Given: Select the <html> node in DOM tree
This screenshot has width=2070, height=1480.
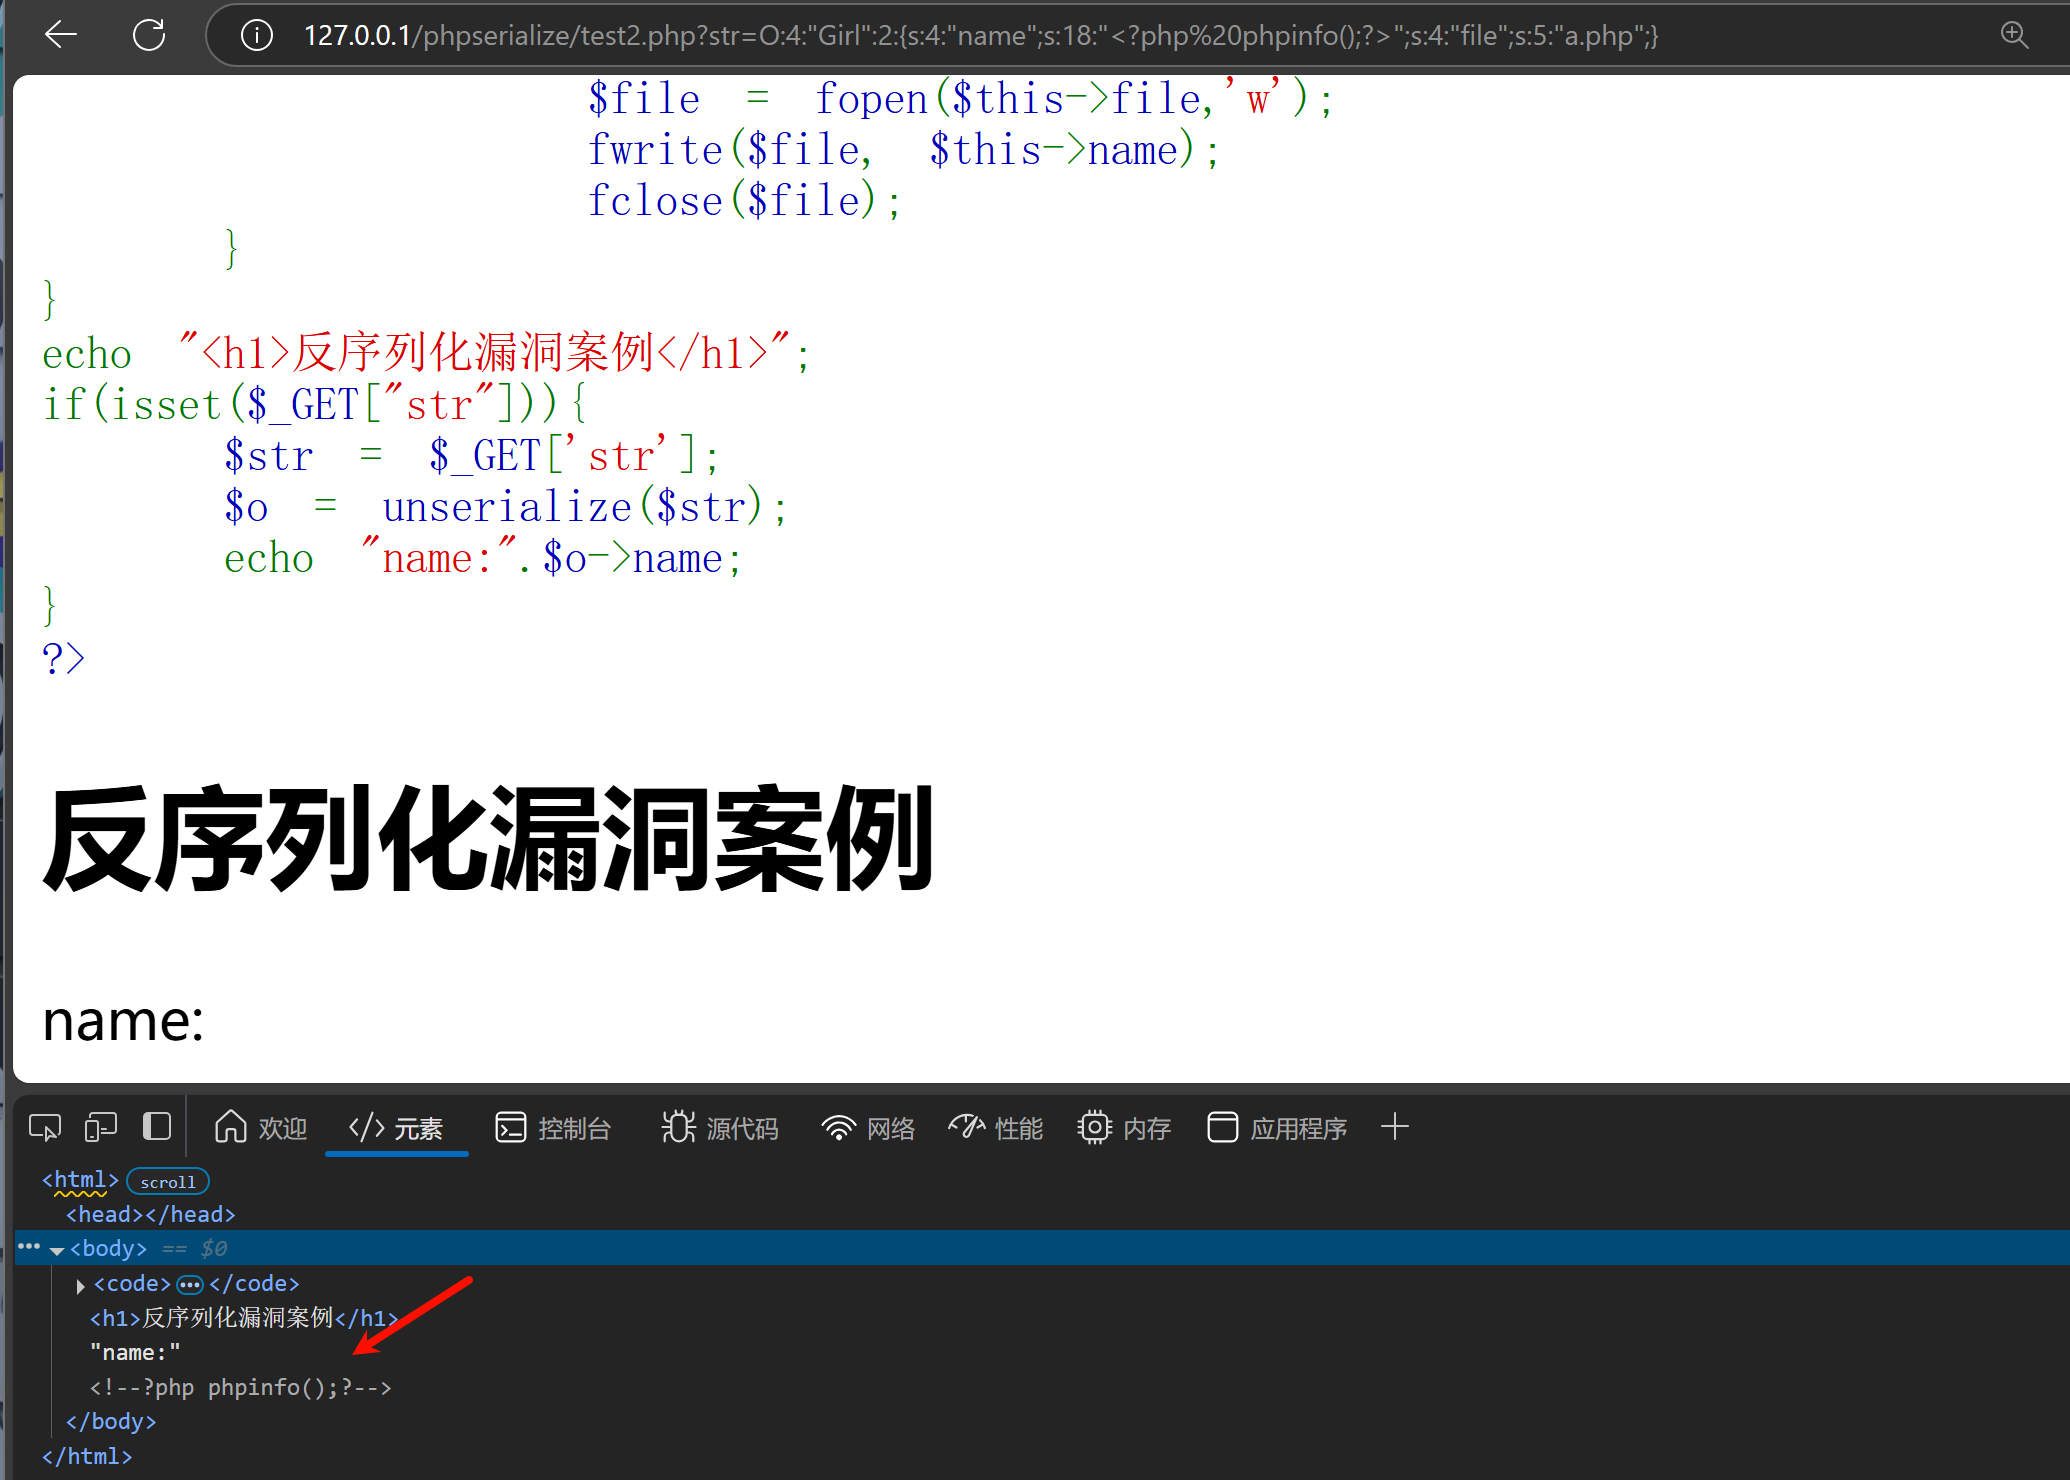Looking at the screenshot, I should tap(80, 1180).
